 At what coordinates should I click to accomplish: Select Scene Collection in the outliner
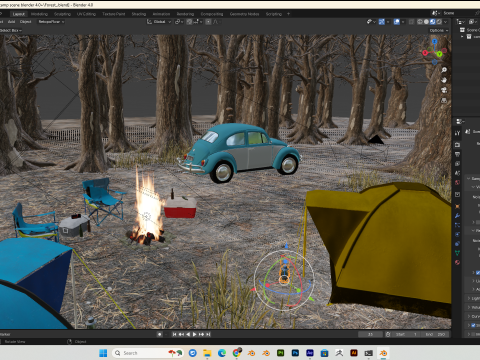[470, 30]
